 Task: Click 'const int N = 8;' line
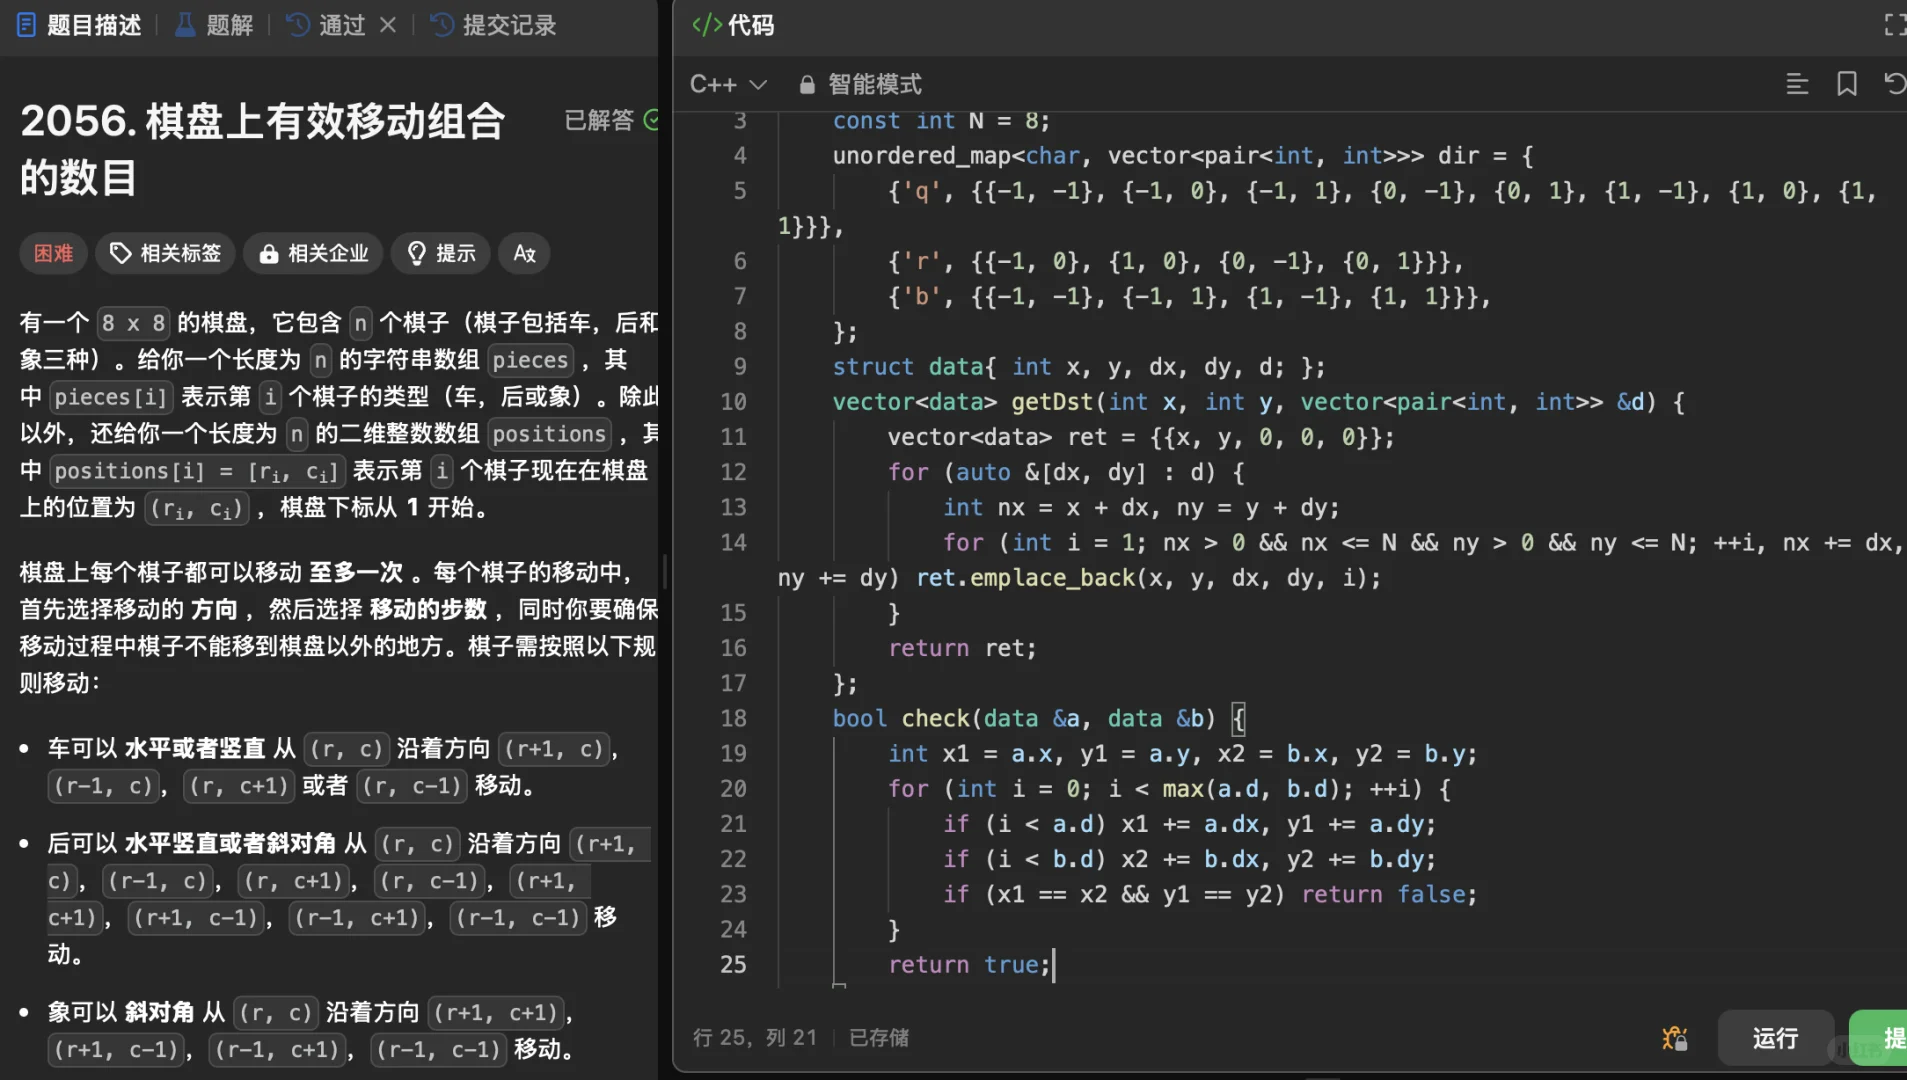941,121
